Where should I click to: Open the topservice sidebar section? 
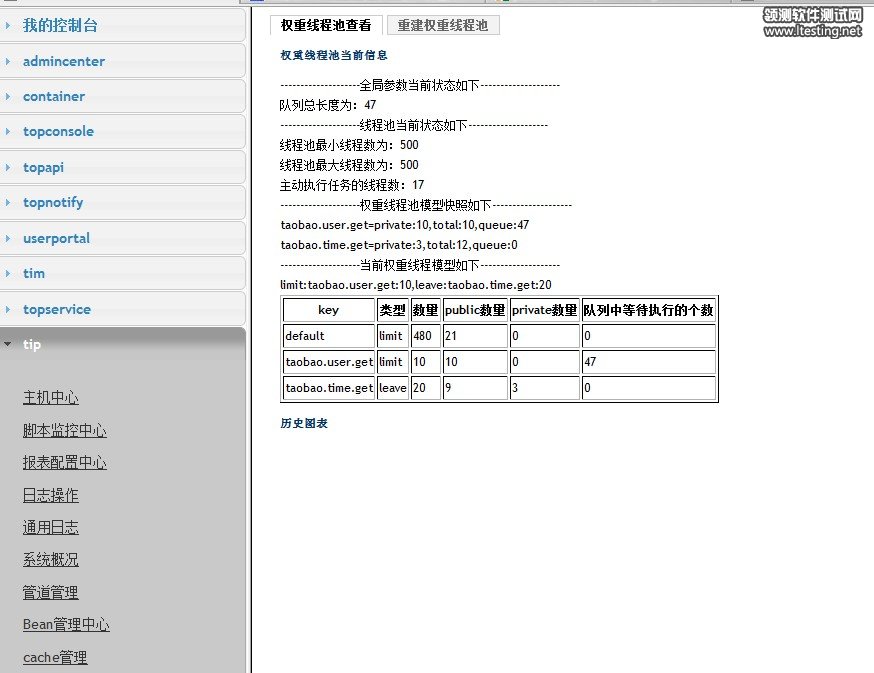(57, 309)
